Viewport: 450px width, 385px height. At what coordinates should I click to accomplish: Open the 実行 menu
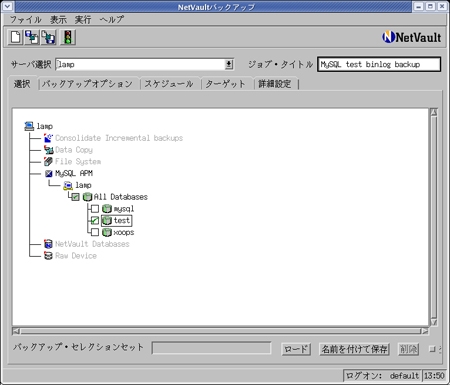click(83, 19)
